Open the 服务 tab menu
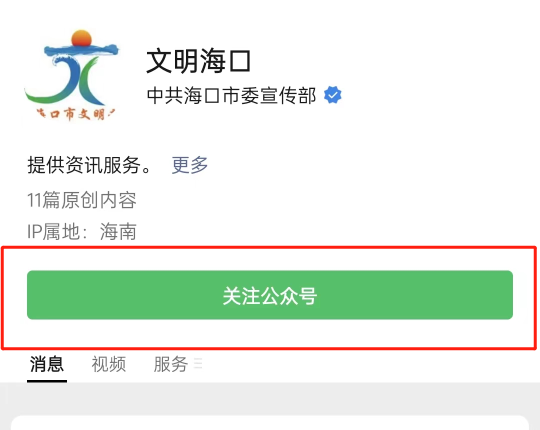 point(171,364)
